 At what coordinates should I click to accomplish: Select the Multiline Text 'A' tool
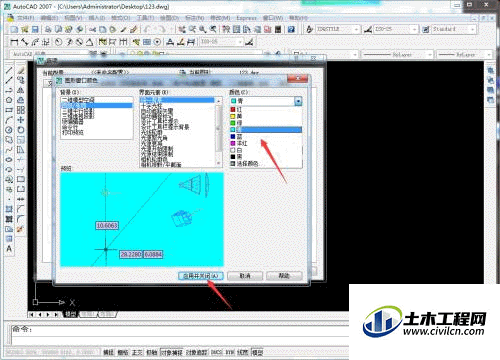click(x=9, y=249)
